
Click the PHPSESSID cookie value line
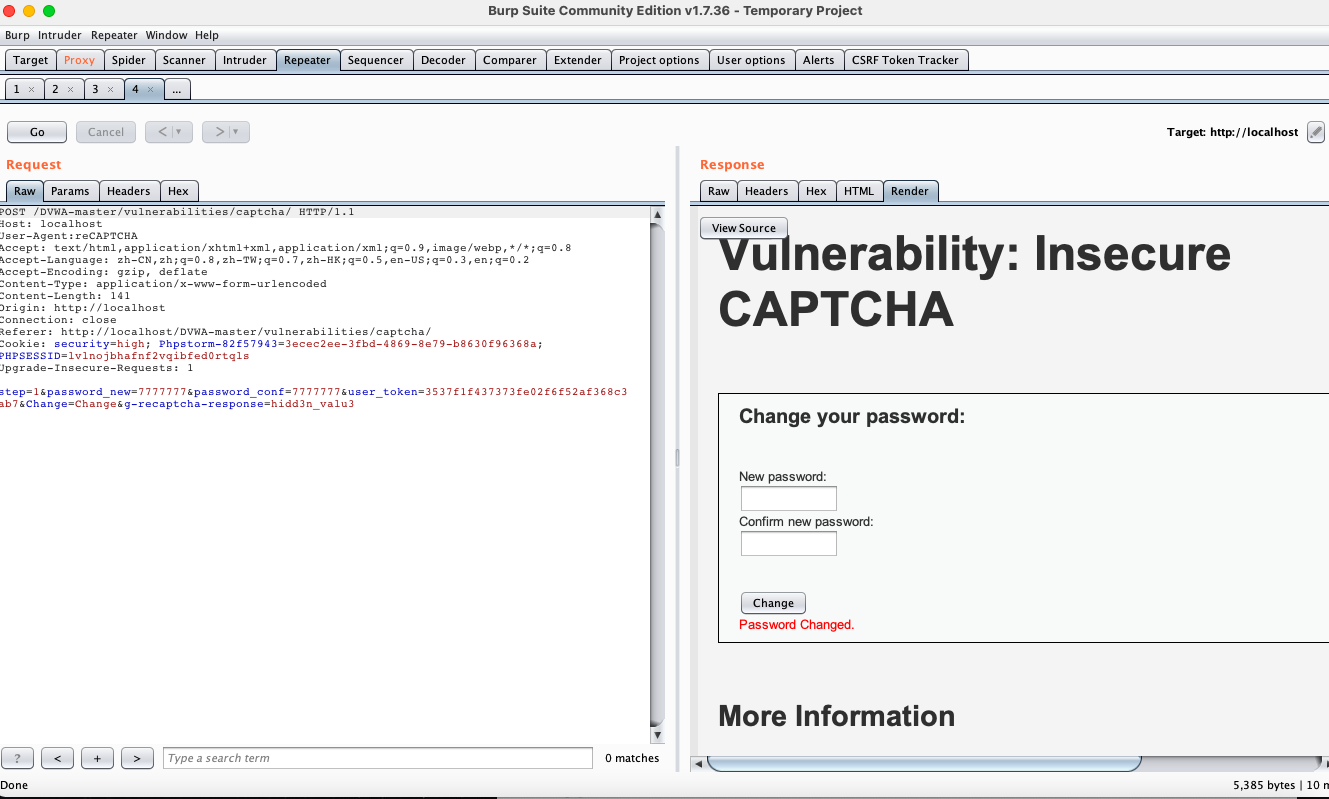coord(125,356)
